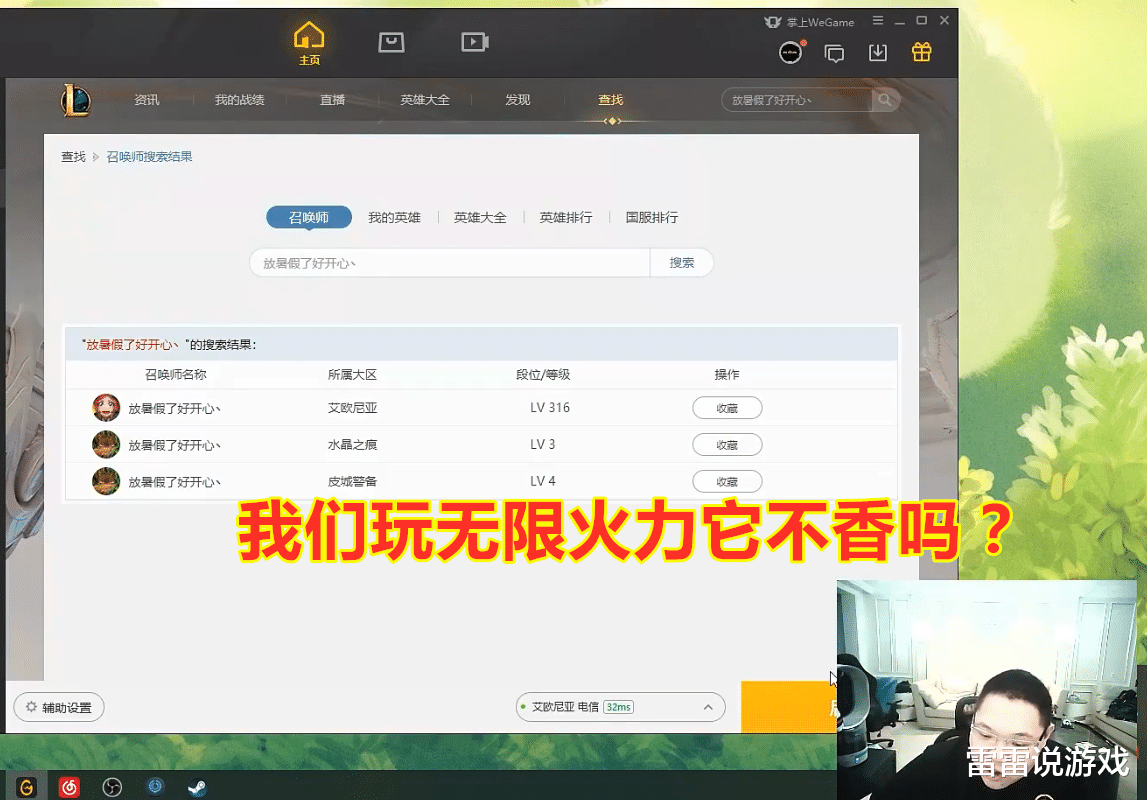Open the hamburger menu icon in title bar

(x=878, y=20)
